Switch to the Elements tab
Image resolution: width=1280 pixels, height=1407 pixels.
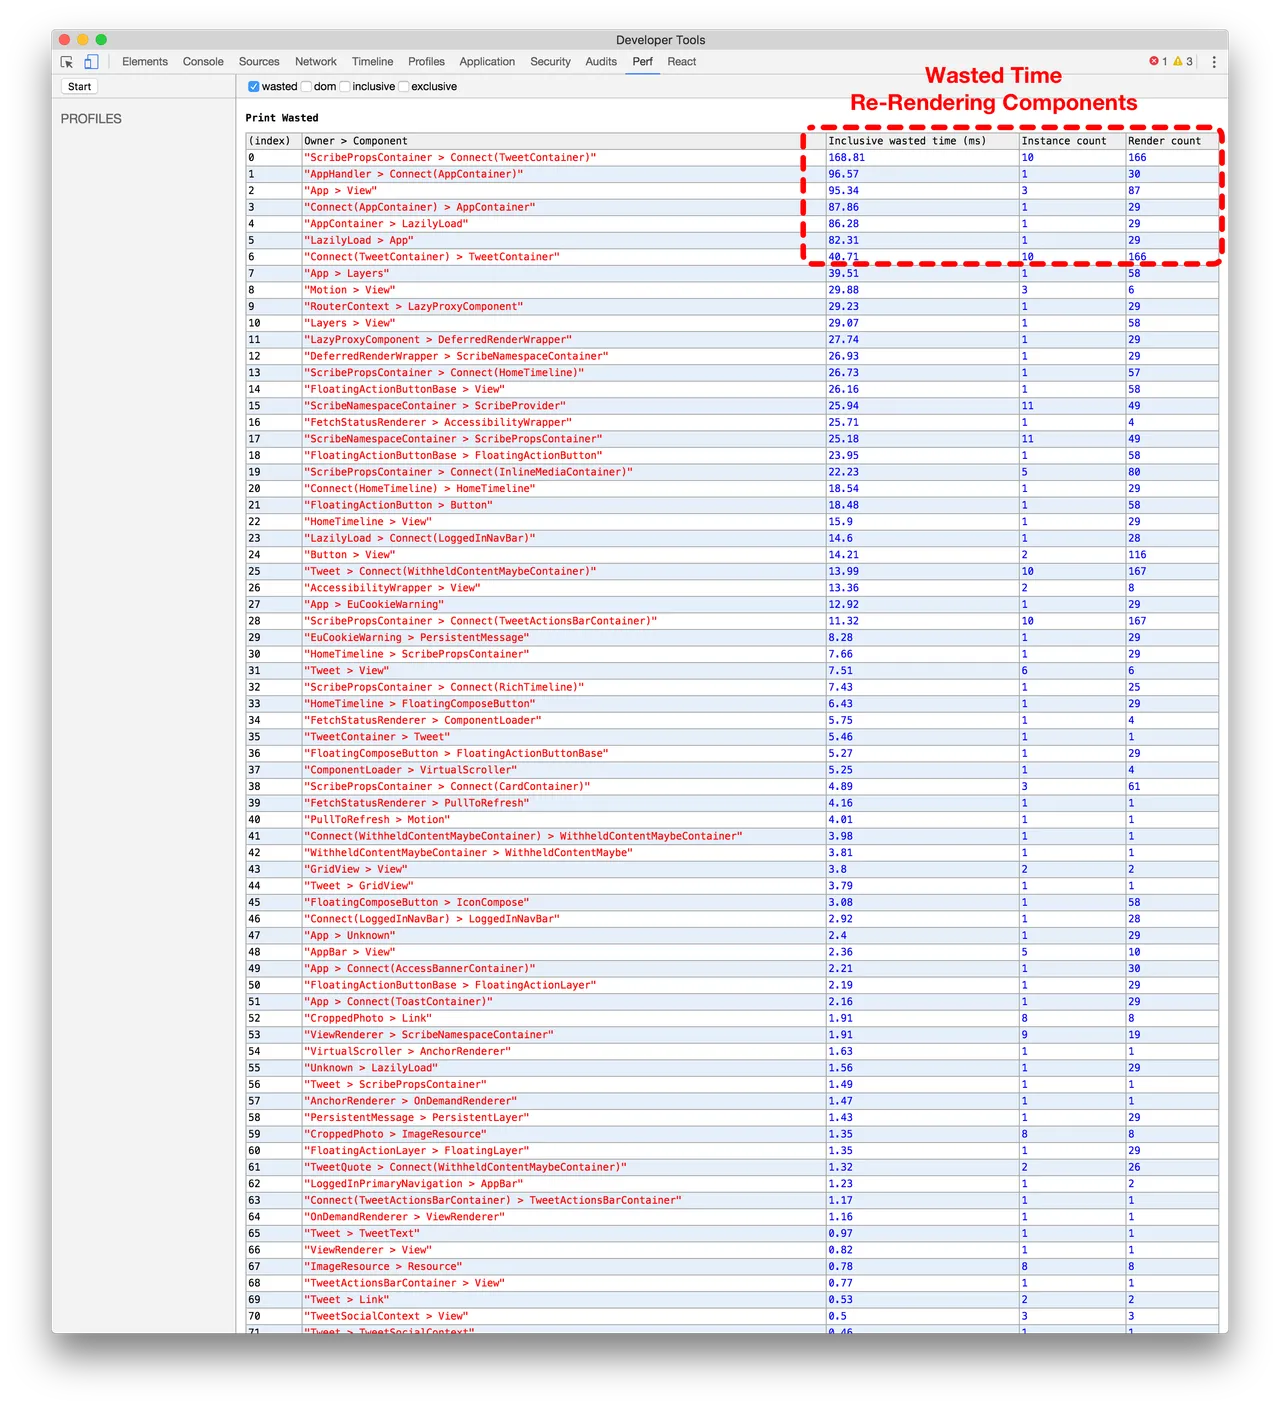[144, 61]
